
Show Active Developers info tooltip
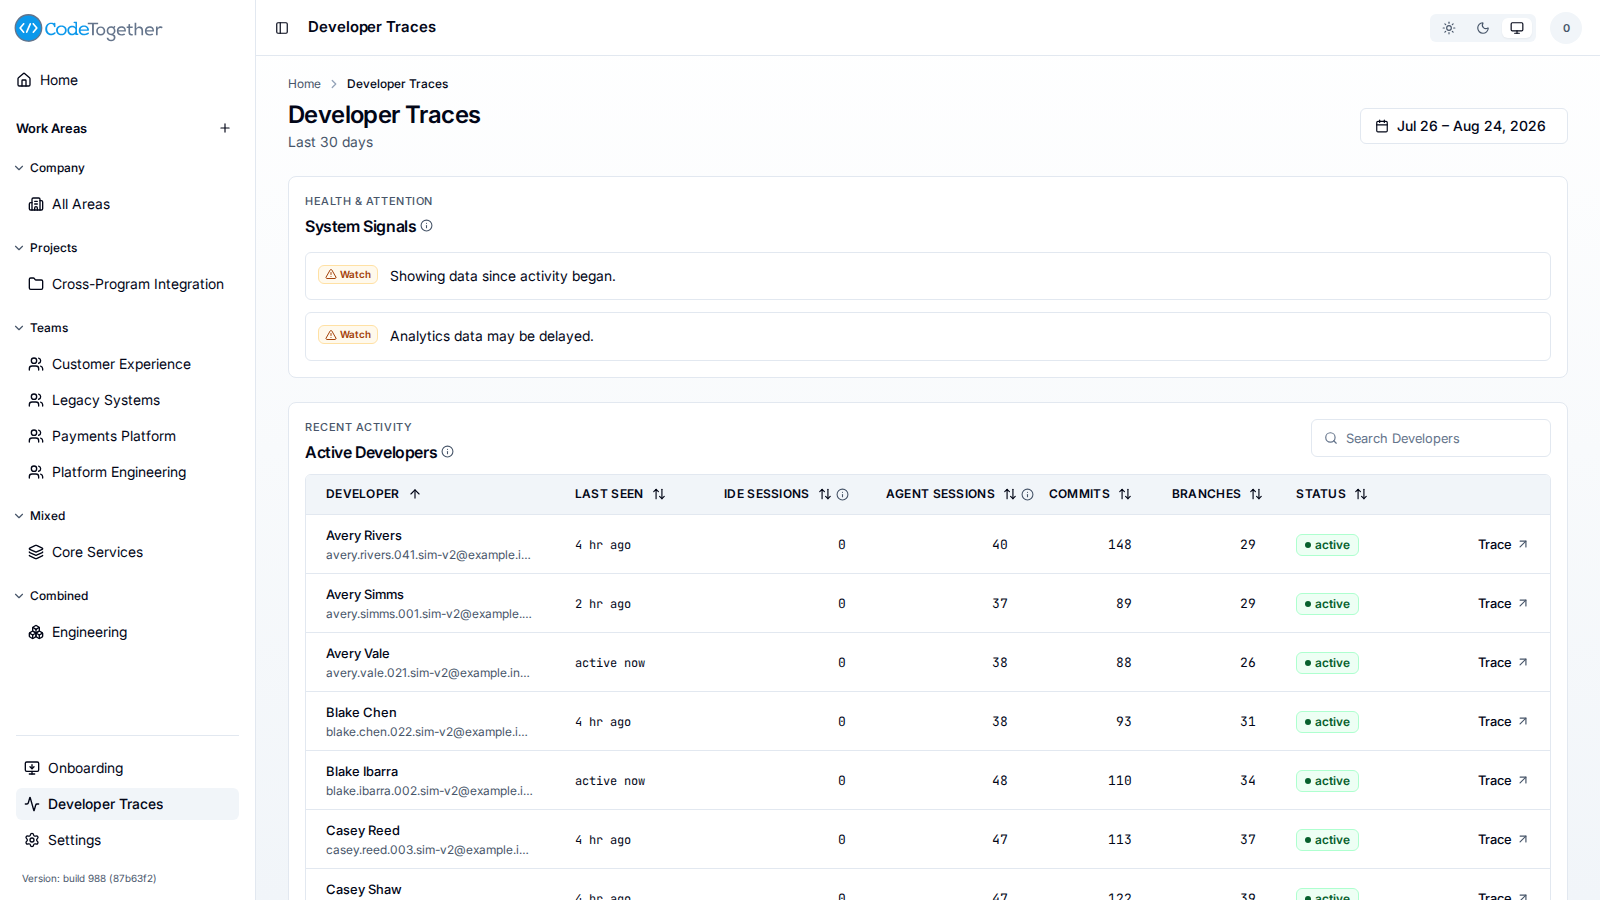click(448, 452)
